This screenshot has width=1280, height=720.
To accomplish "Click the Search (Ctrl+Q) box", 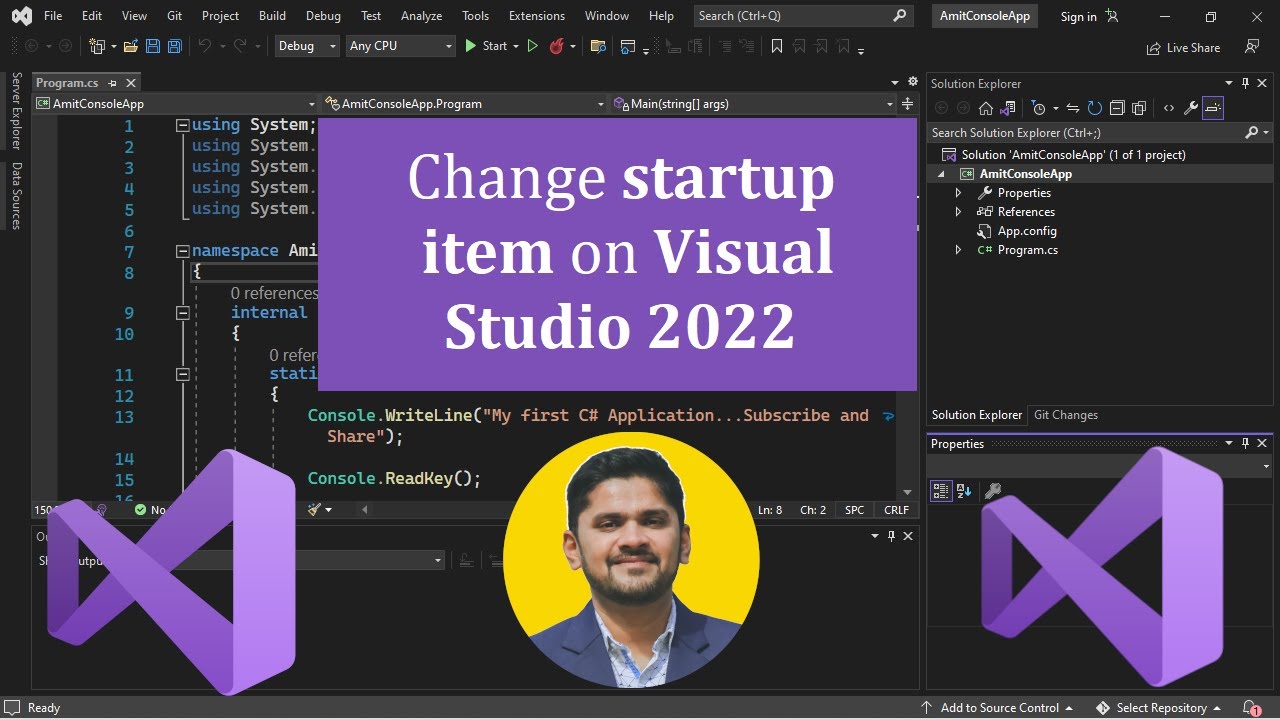I will (x=802, y=16).
